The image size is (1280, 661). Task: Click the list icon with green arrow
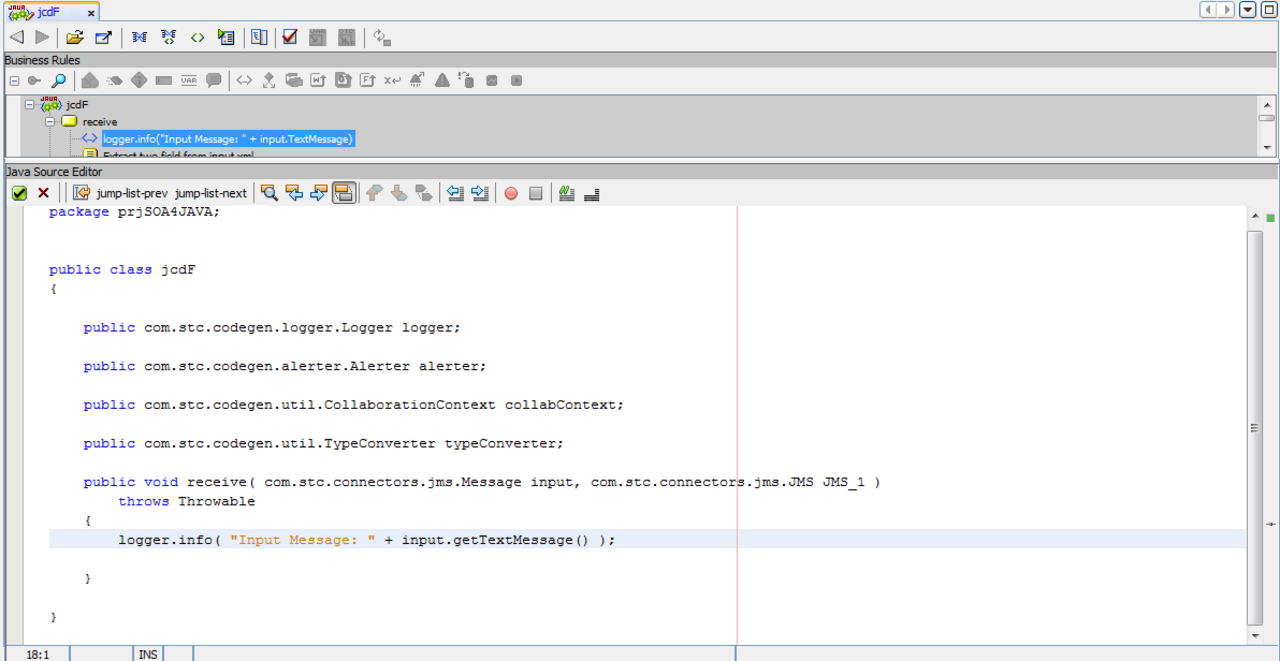coord(226,37)
